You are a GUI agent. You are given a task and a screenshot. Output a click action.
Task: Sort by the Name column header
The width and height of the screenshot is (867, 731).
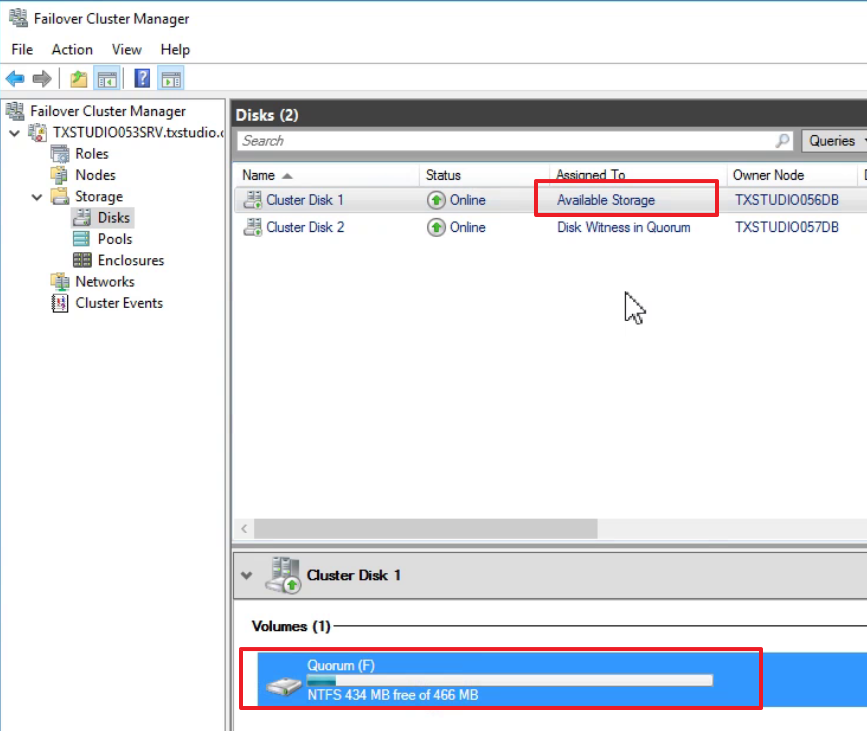tap(326, 175)
